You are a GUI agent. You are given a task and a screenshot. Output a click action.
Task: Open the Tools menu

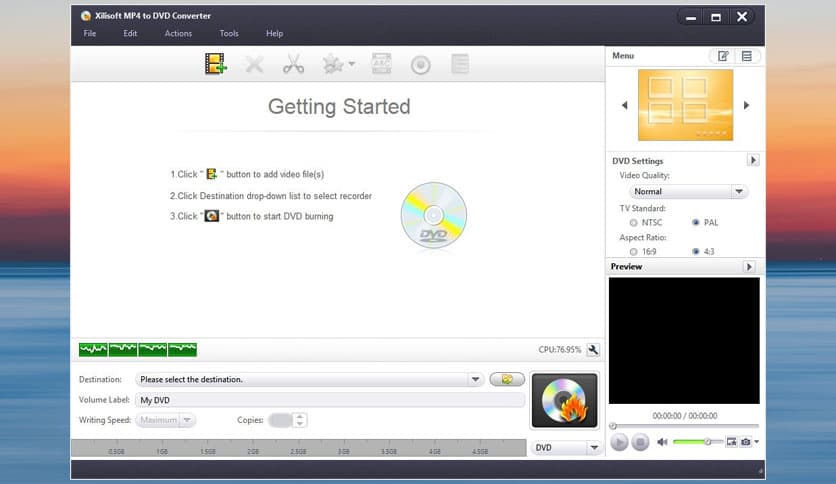(x=229, y=33)
